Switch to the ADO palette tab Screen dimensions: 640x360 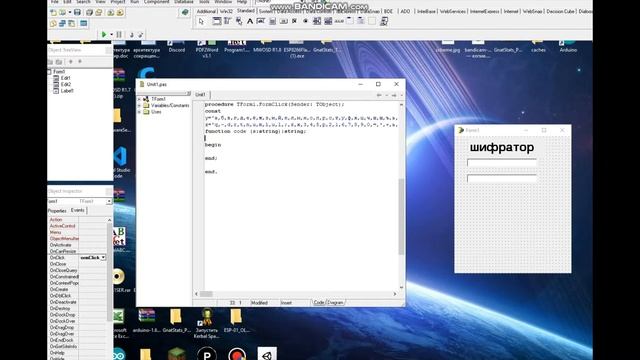(x=405, y=11)
